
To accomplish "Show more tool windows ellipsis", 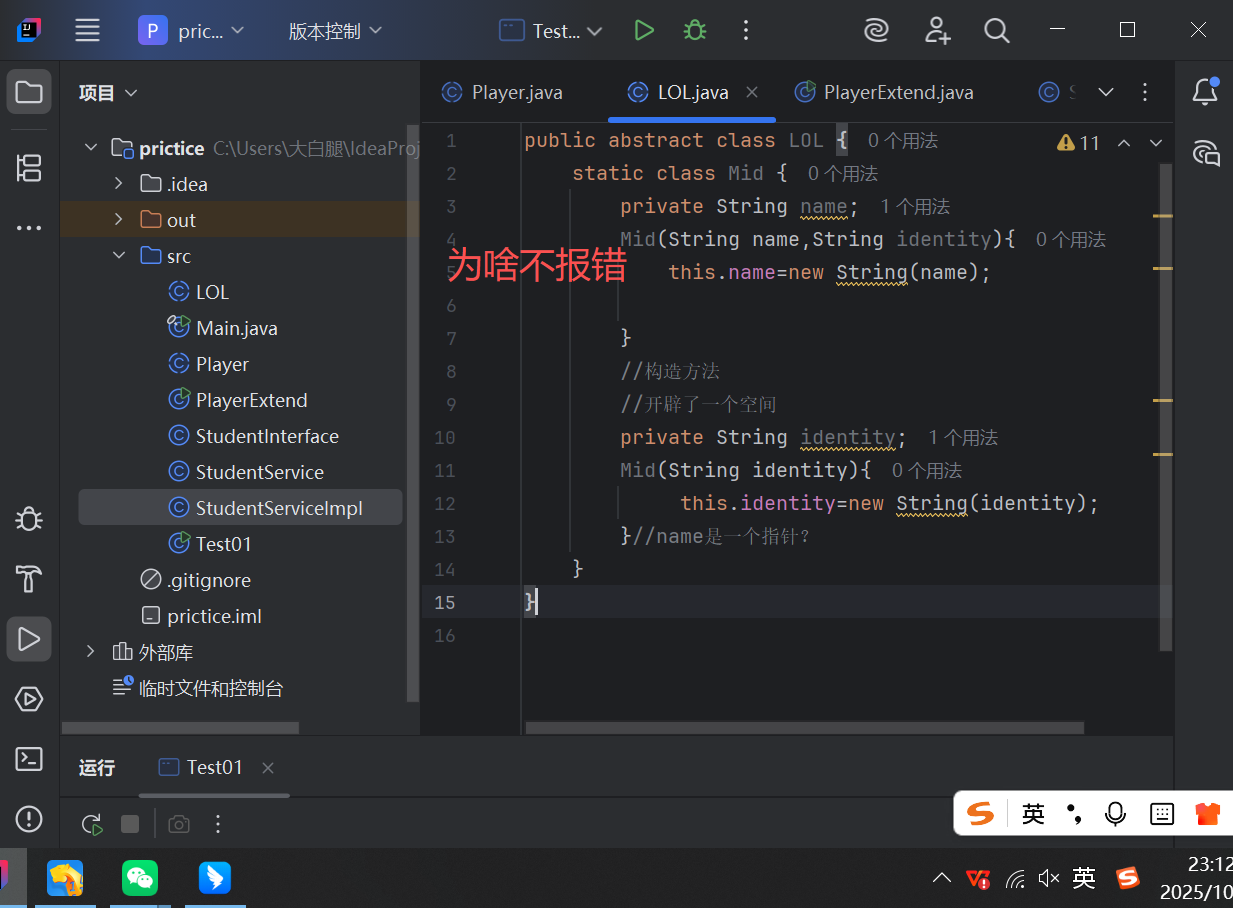I will pos(29,228).
